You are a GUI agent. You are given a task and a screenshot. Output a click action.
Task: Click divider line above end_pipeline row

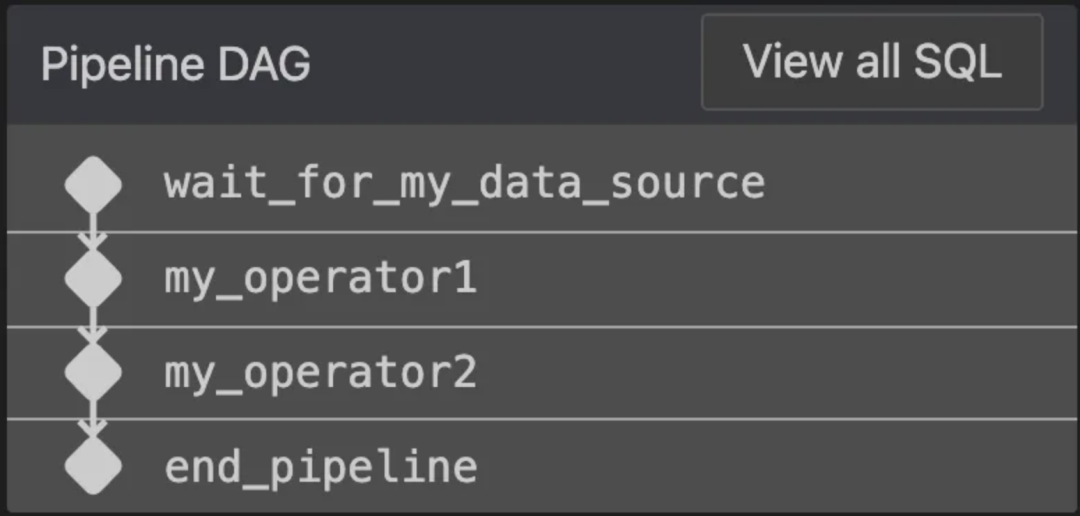click(600, 419)
